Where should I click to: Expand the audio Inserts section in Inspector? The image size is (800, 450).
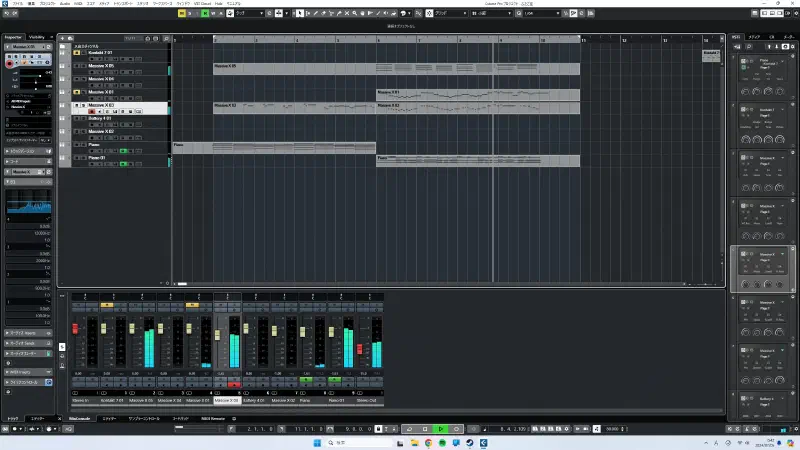[29, 333]
